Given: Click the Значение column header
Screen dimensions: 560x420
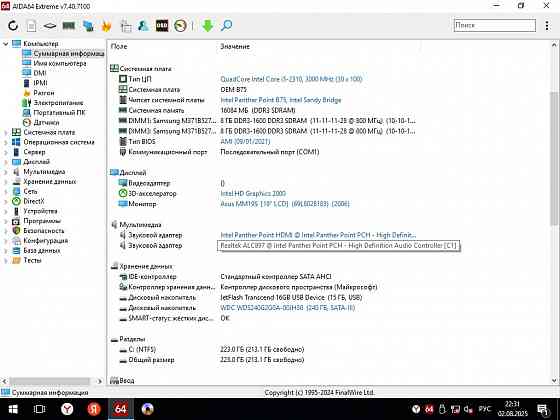Looking at the screenshot, I should pyautogui.click(x=235, y=46).
